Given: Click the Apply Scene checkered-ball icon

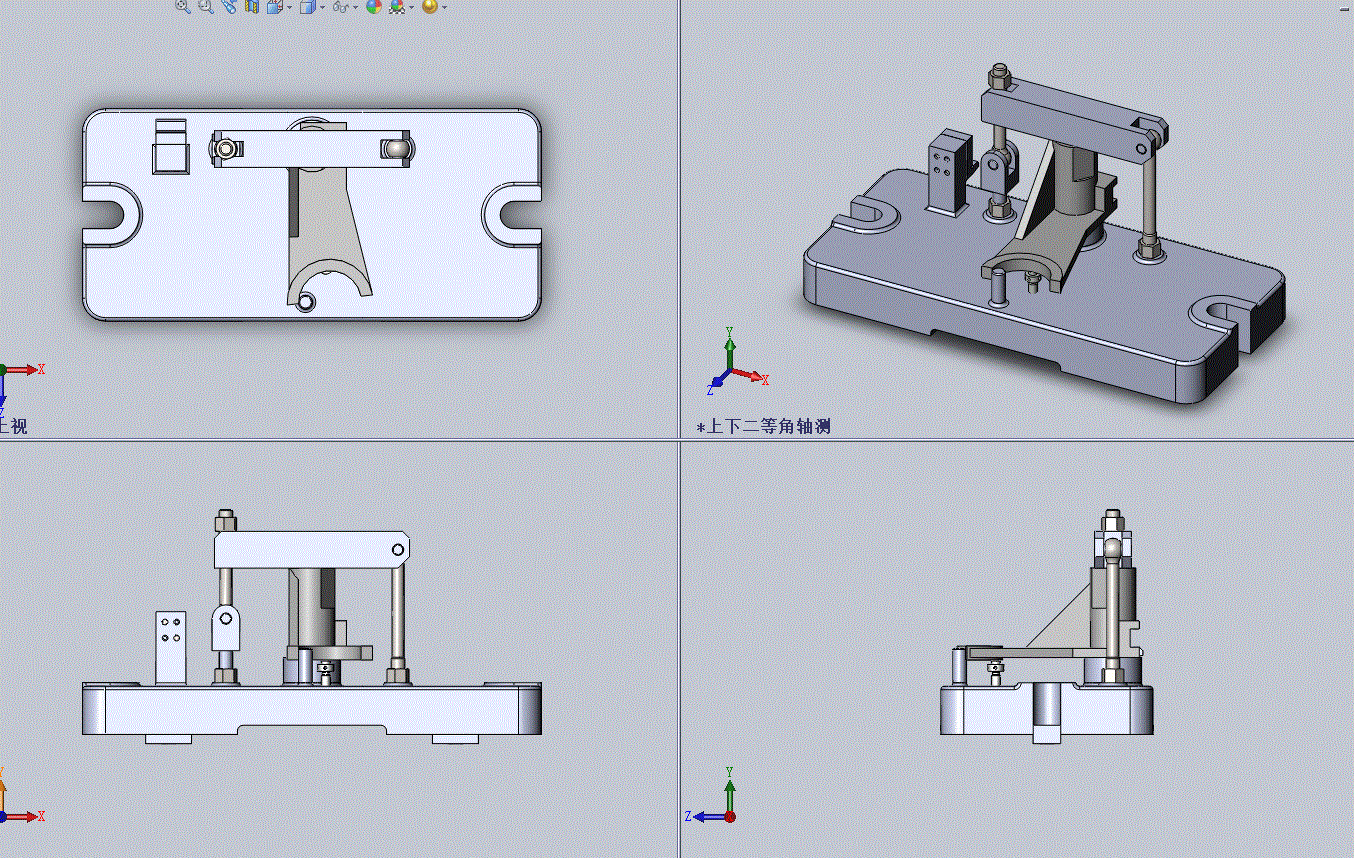Looking at the screenshot, I should point(399,7).
